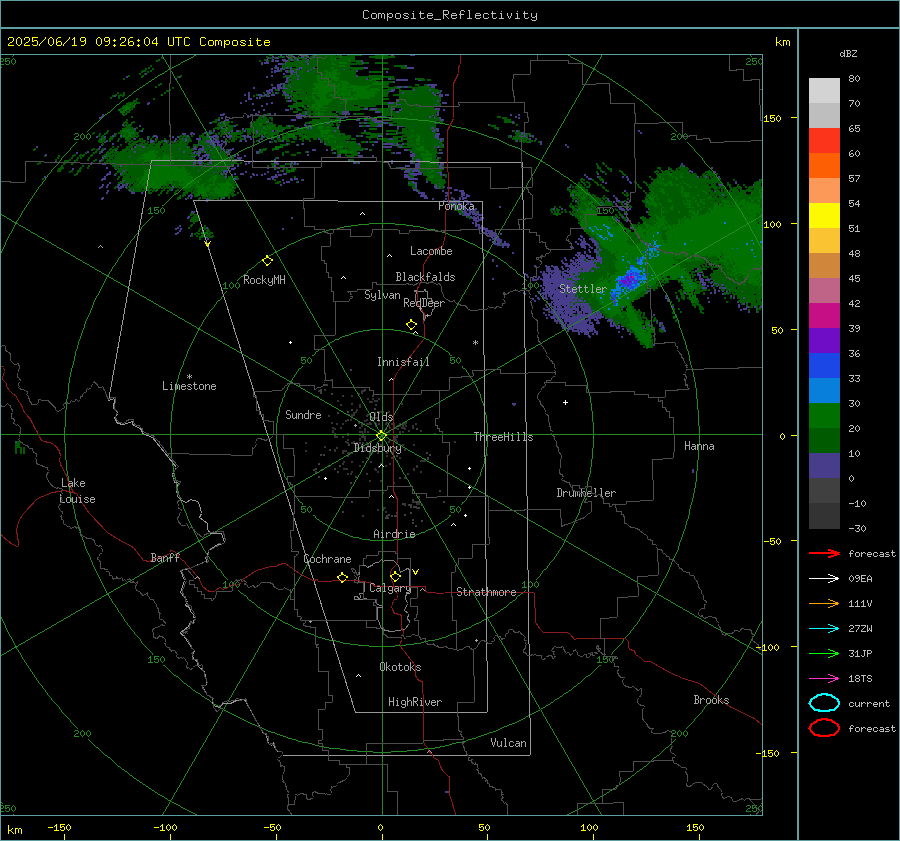Click the Vulcan city label

[x=508, y=743]
